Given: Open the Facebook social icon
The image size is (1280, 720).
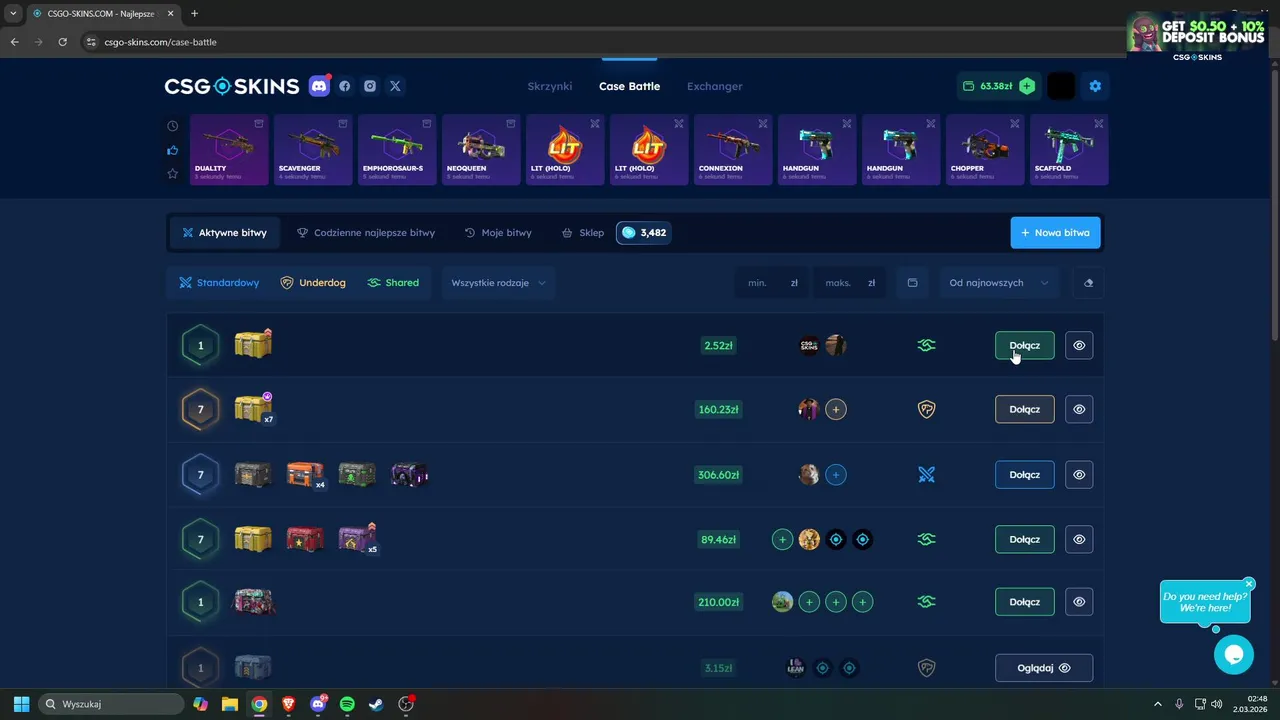Looking at the screenshot, I should 345,86.
